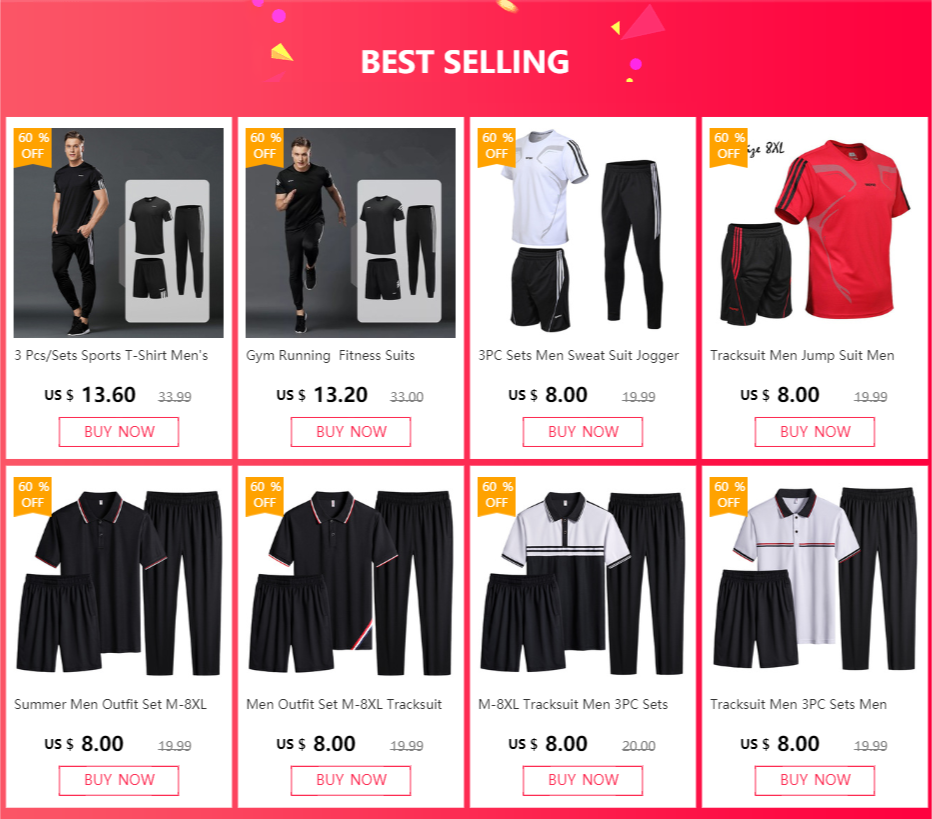The image size is (932, 819).
Task: Click BUY NOW for Tracksuit Men Jump Suit
Action: (815, 431)
